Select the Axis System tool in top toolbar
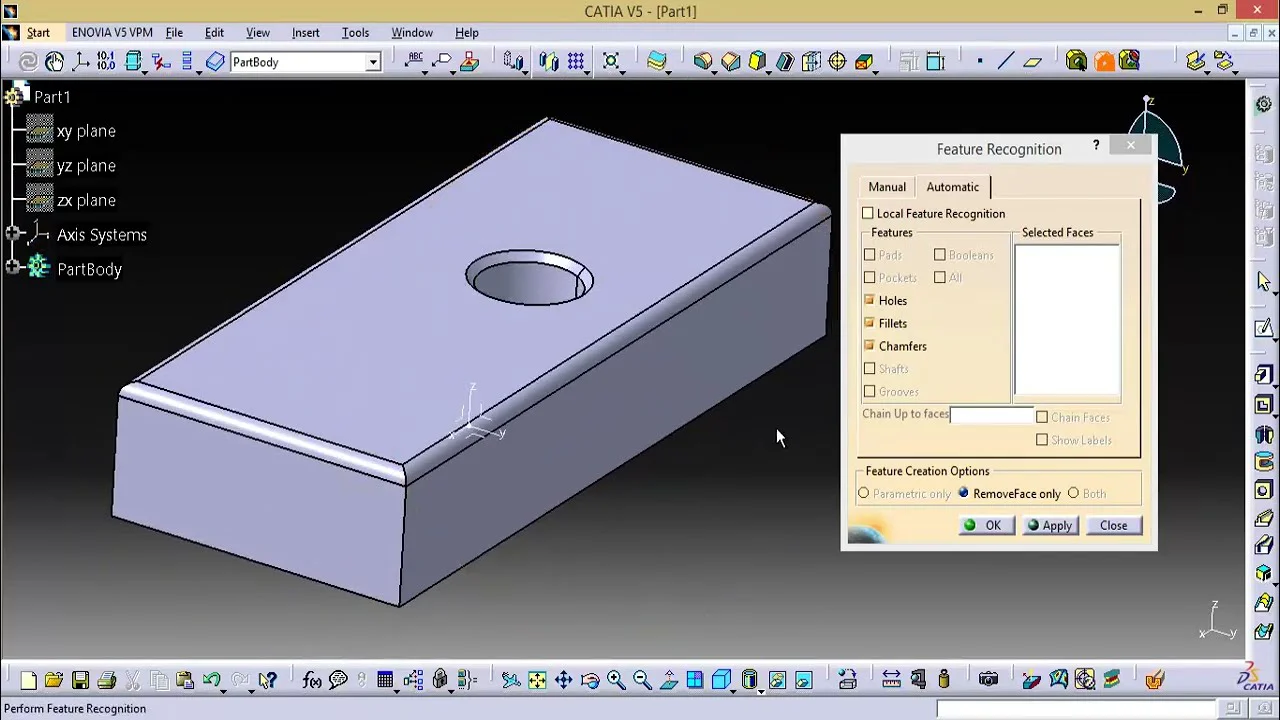The image size is (1280, 720). [81, 62]
